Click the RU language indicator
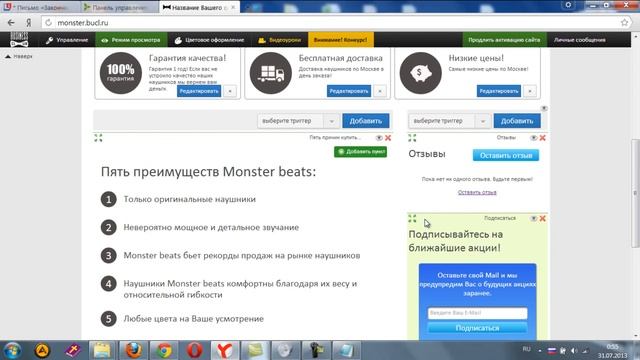 tap(527, 349)
